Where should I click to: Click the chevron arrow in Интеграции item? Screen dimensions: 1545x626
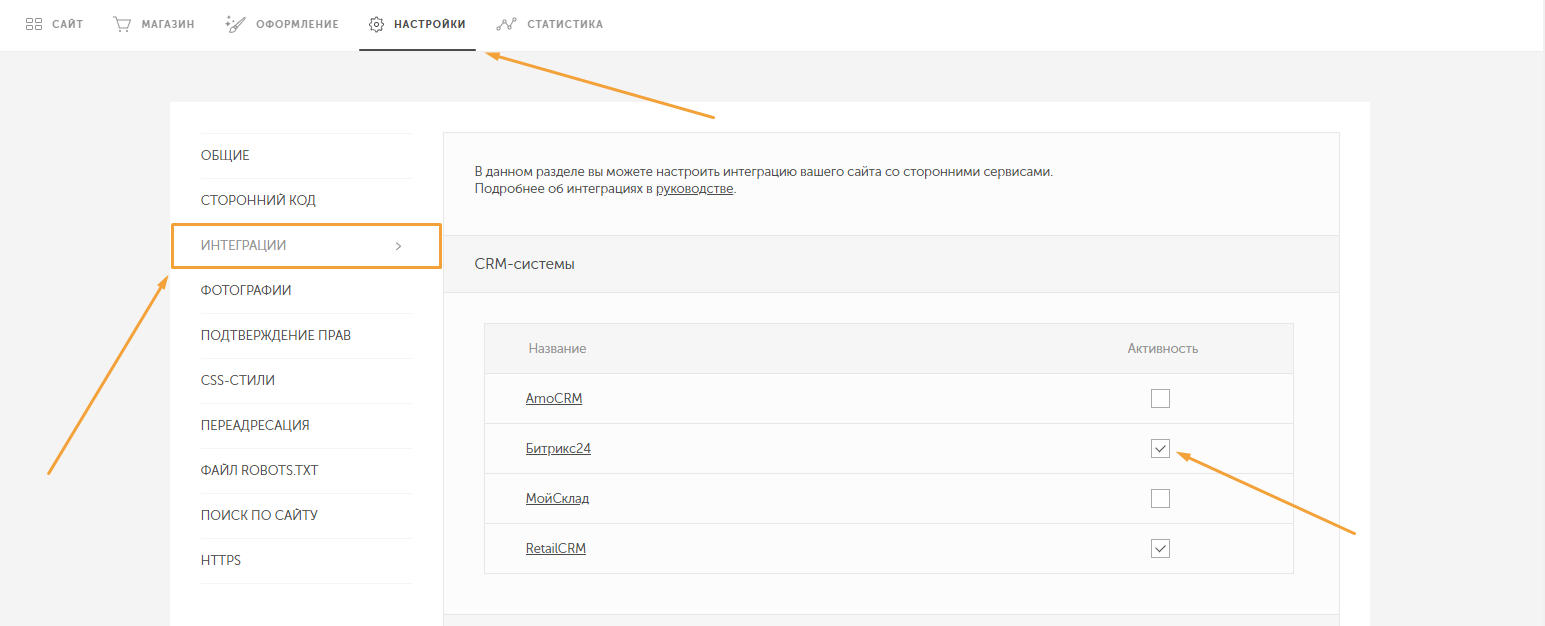[x=398, y=246]
